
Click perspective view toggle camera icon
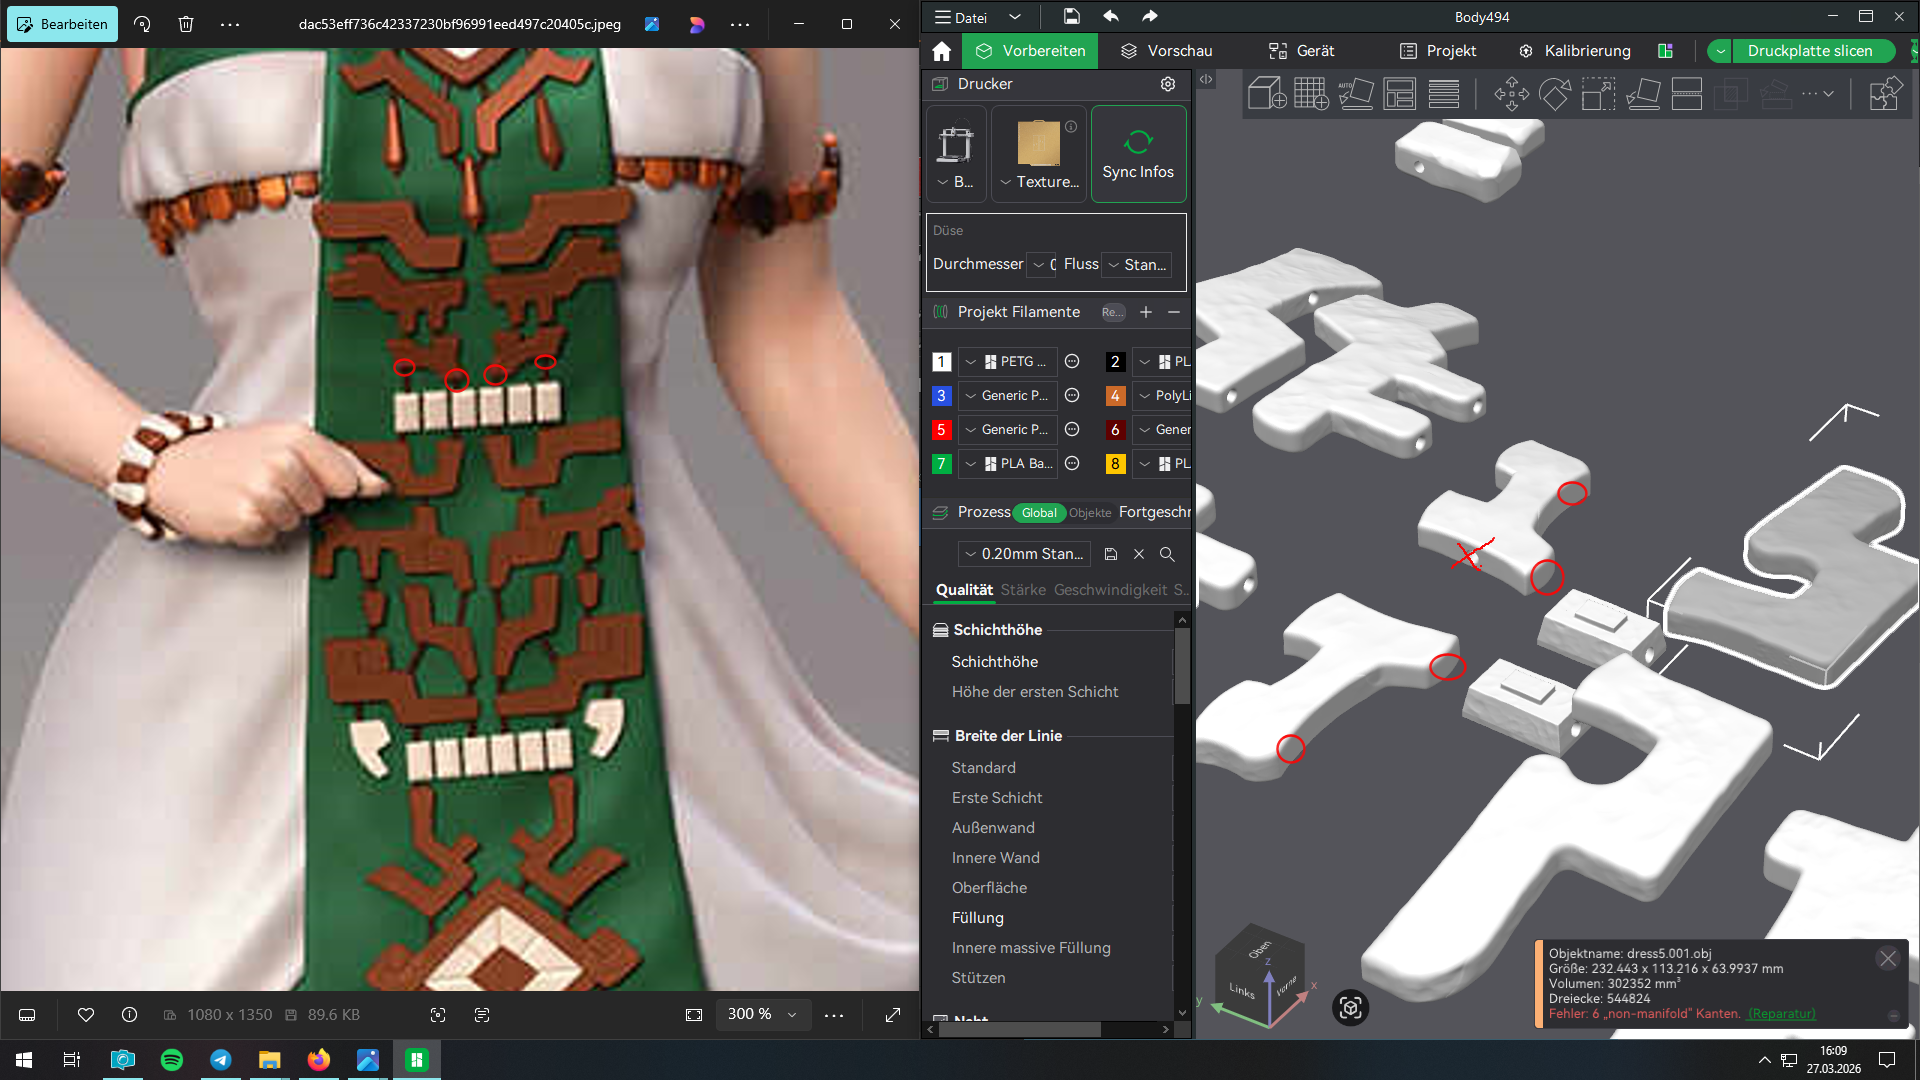[1350, 1008]
